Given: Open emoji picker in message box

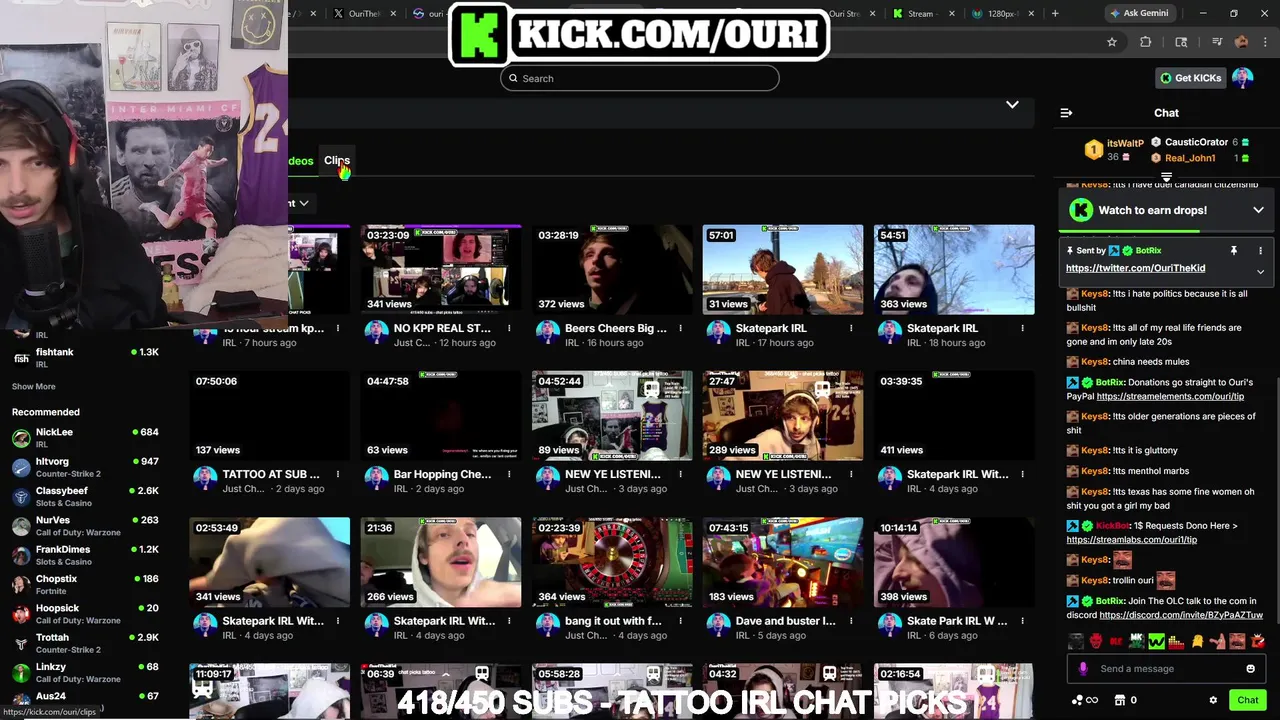Looking at the screenshot, I should click(x=1250, y=669).
